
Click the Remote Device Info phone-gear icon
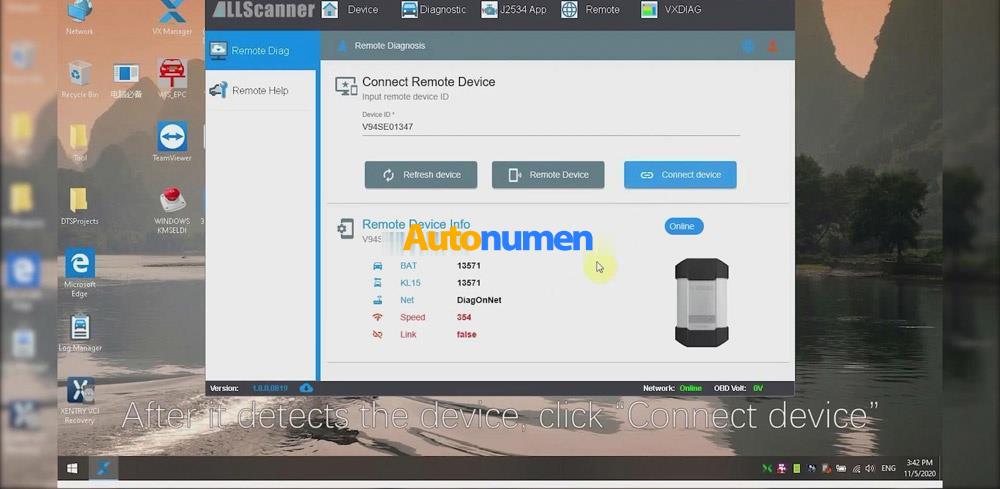click(x=346, y=229)
